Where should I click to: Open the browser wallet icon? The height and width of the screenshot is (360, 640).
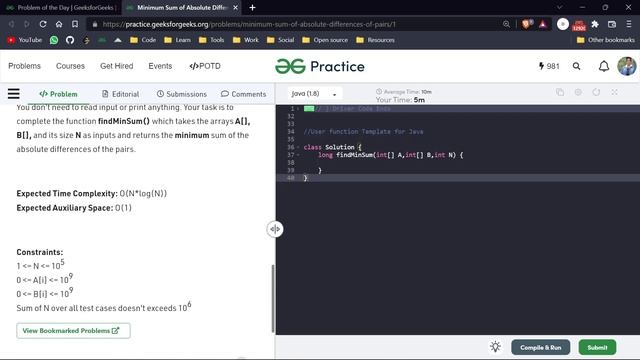pos(611,24)
